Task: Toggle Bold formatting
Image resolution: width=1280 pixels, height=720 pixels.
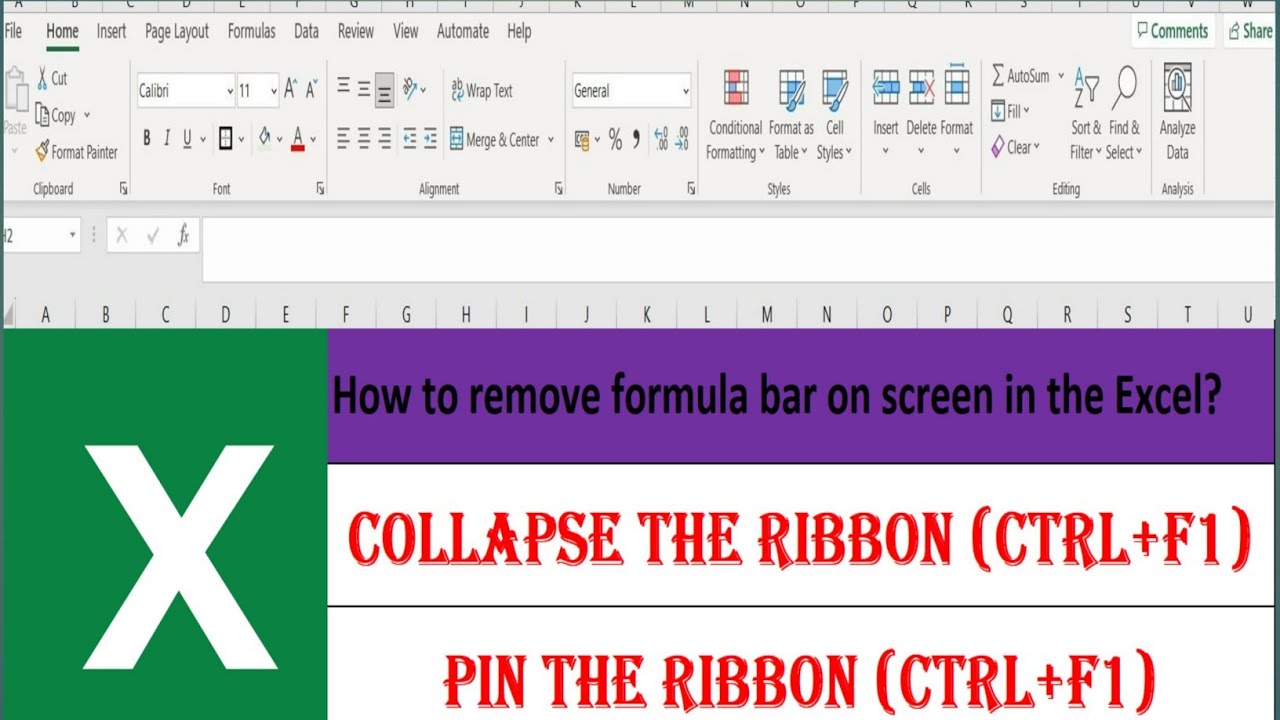Action: [x=147, y=139]
